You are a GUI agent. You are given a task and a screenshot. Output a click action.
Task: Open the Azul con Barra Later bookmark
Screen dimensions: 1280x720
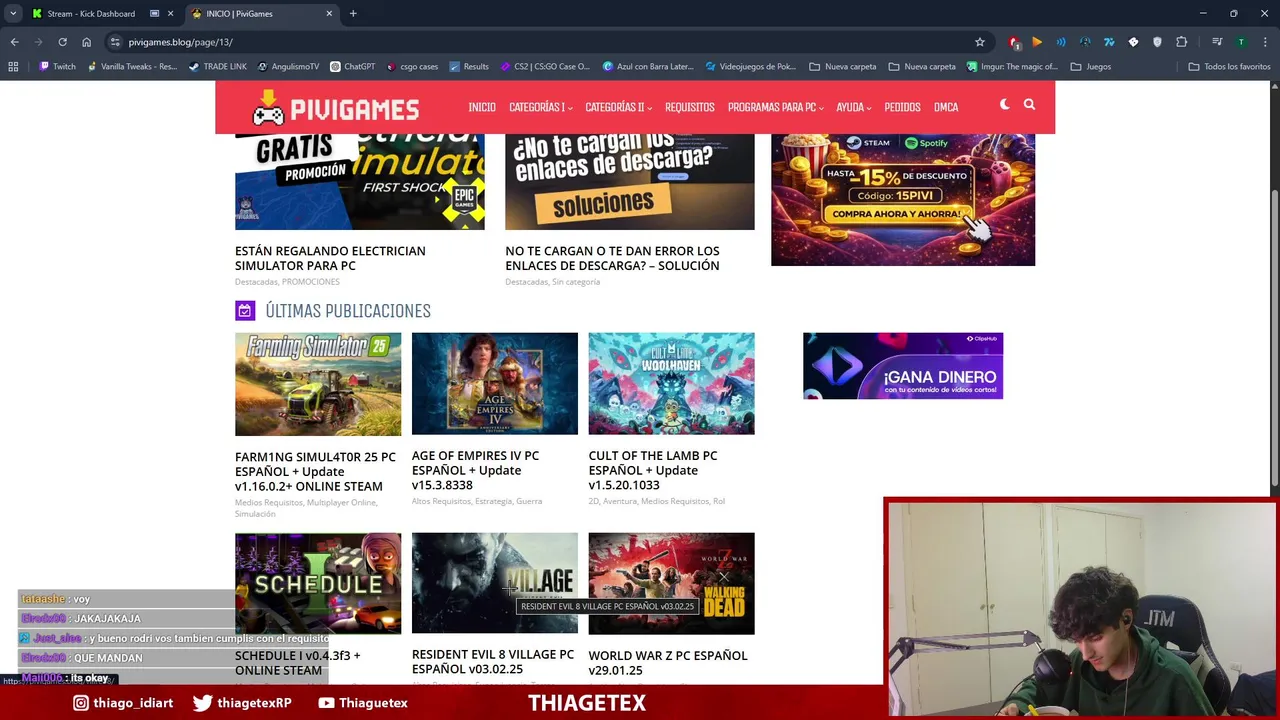pos(647,67)
